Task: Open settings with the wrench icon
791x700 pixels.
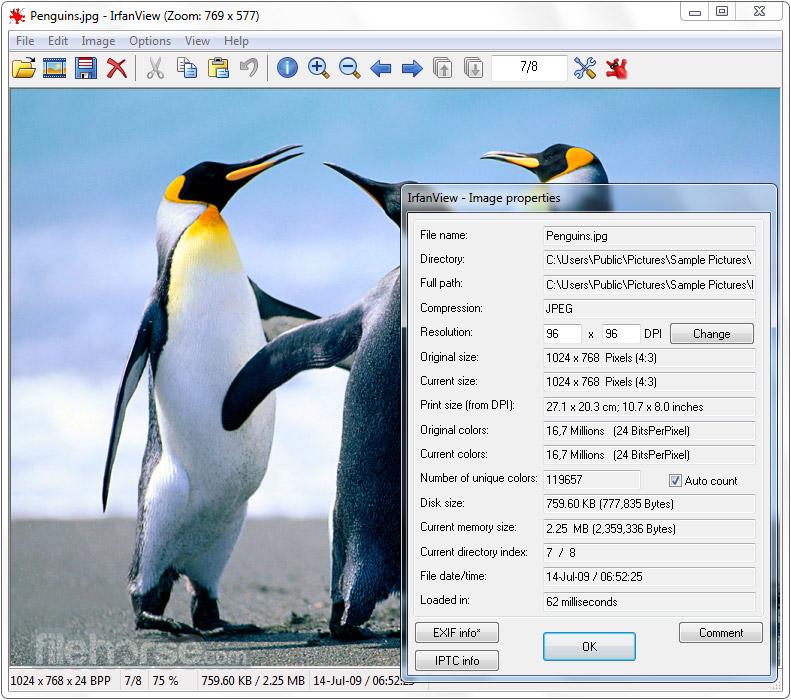Action: [585, 68]
